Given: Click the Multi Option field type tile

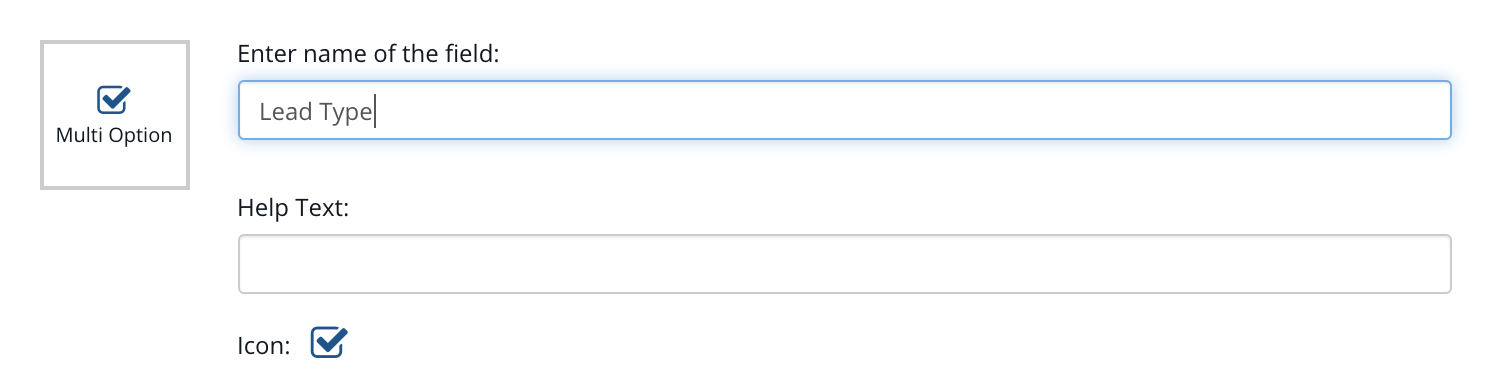Looking at the screenshot, I should tap(114, 115).
